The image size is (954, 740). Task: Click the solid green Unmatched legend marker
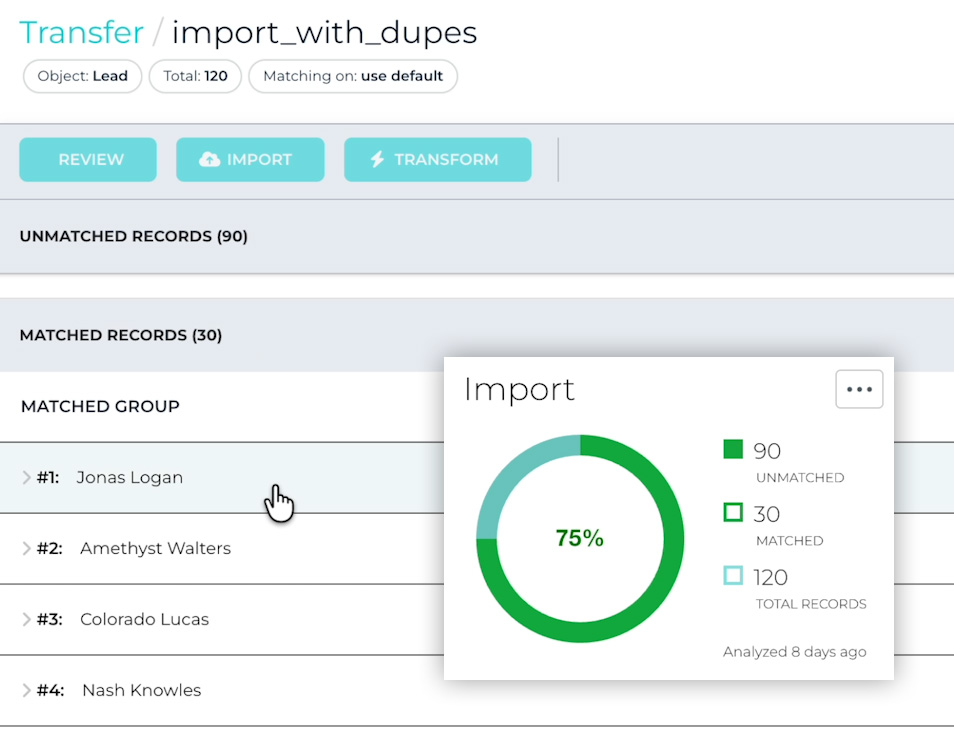point(733,450)
